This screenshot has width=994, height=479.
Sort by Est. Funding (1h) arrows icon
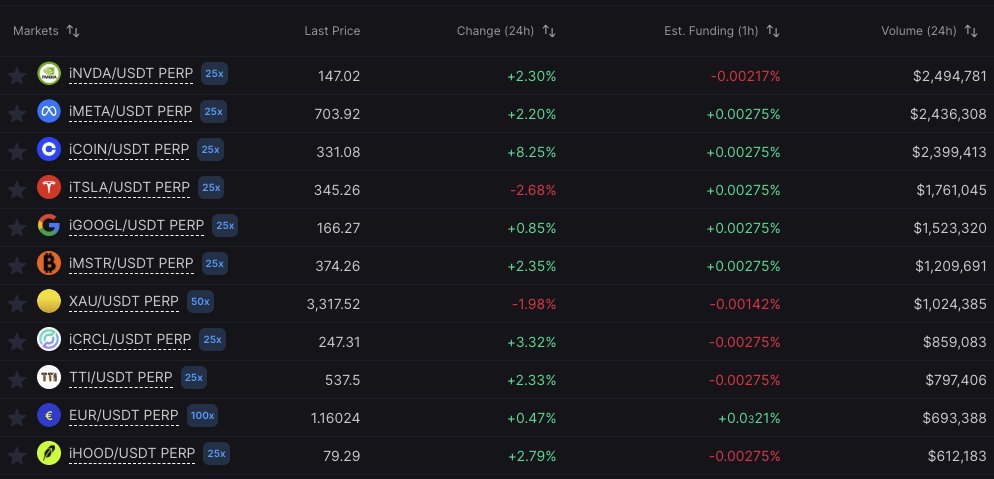tap(773, 31)
